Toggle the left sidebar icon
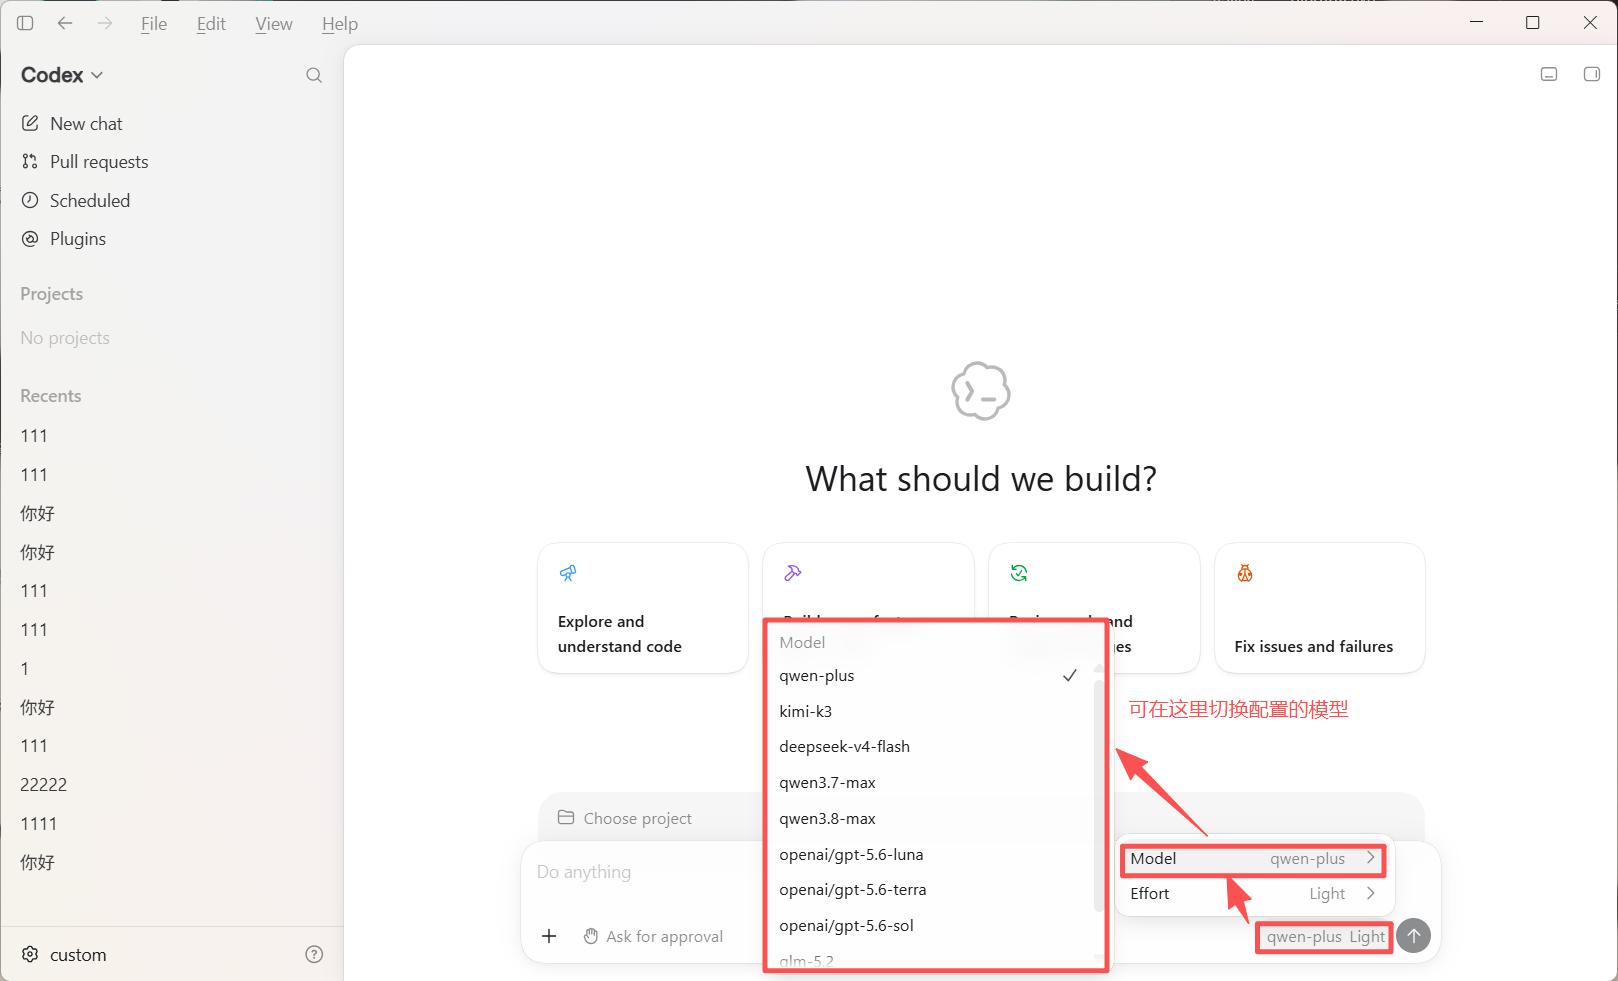 click(x=25, y=23)
